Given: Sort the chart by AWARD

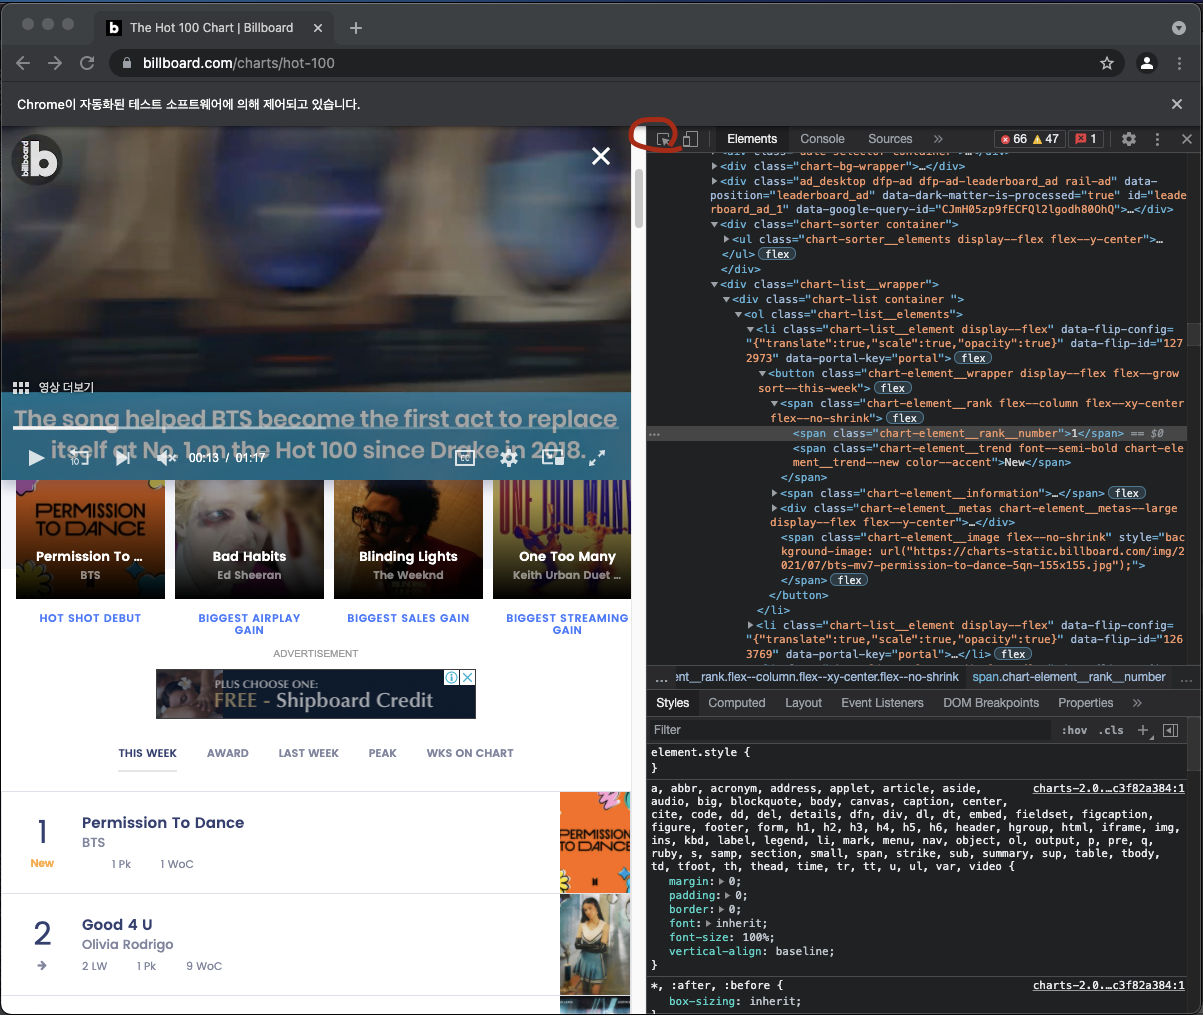Looking at the screenshot, I should [x=228, y=753].
